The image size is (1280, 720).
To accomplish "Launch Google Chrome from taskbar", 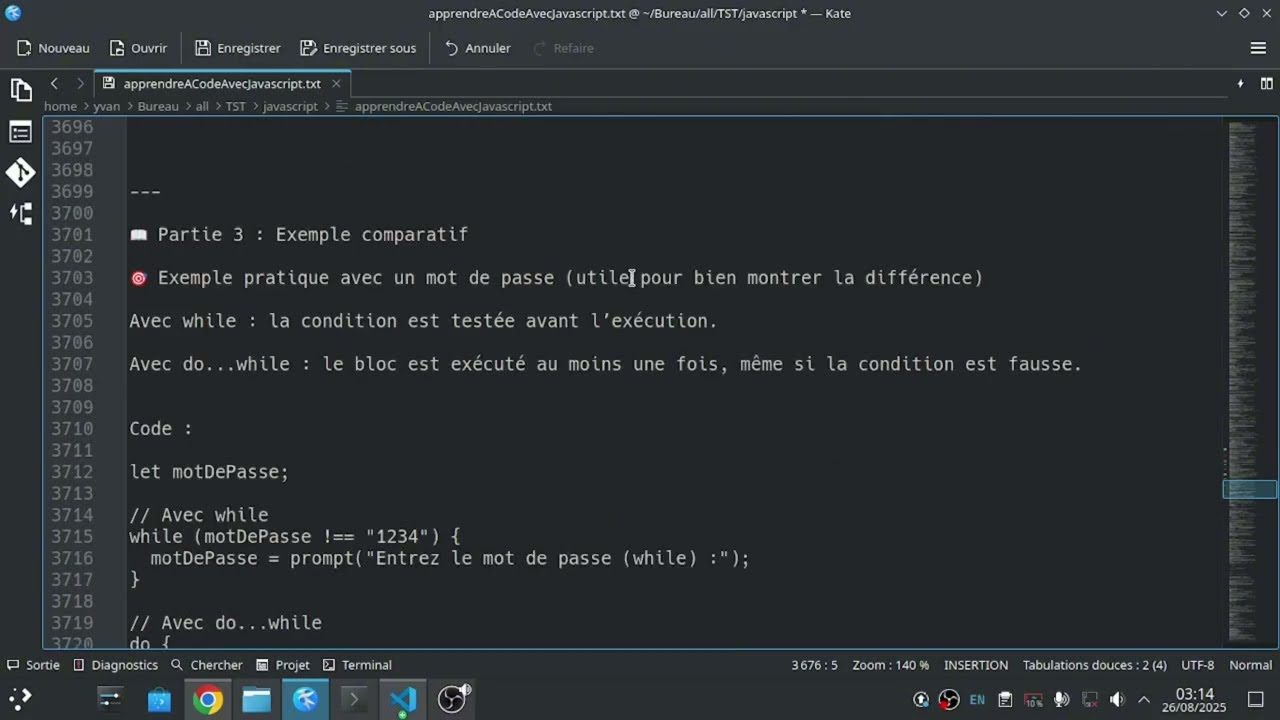I will 208,699.
